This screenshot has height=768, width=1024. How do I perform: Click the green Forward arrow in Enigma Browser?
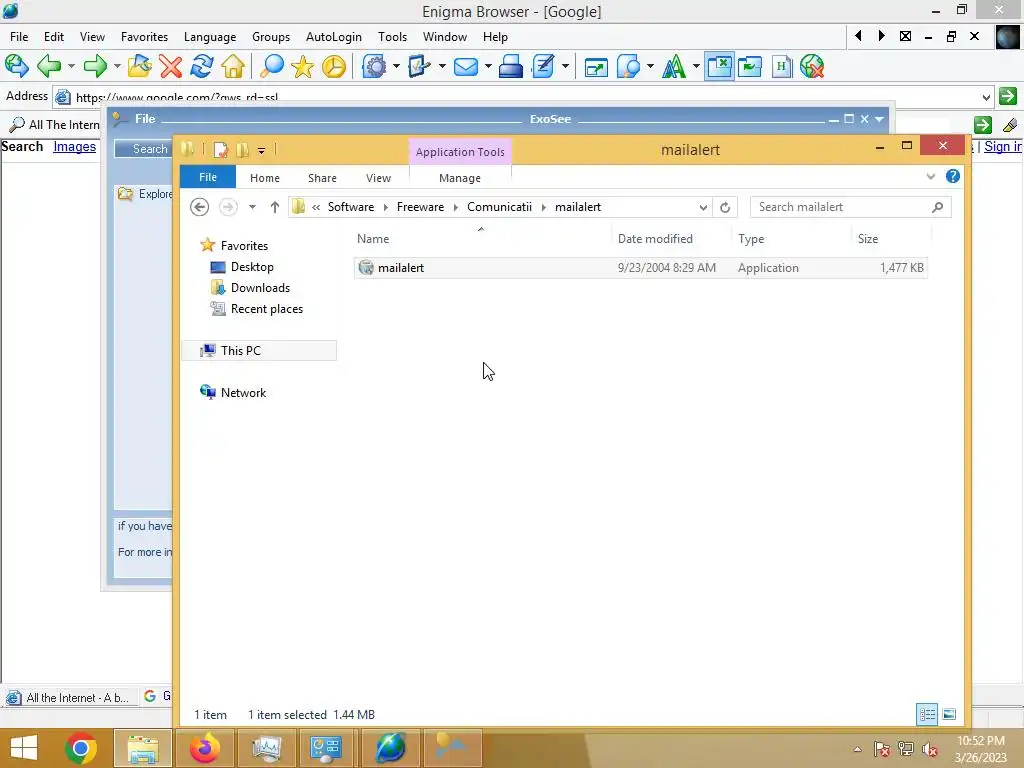[95, 66]
